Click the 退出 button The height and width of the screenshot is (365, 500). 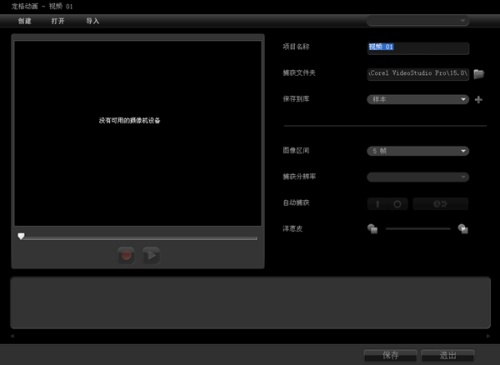[x=448, y=355]
